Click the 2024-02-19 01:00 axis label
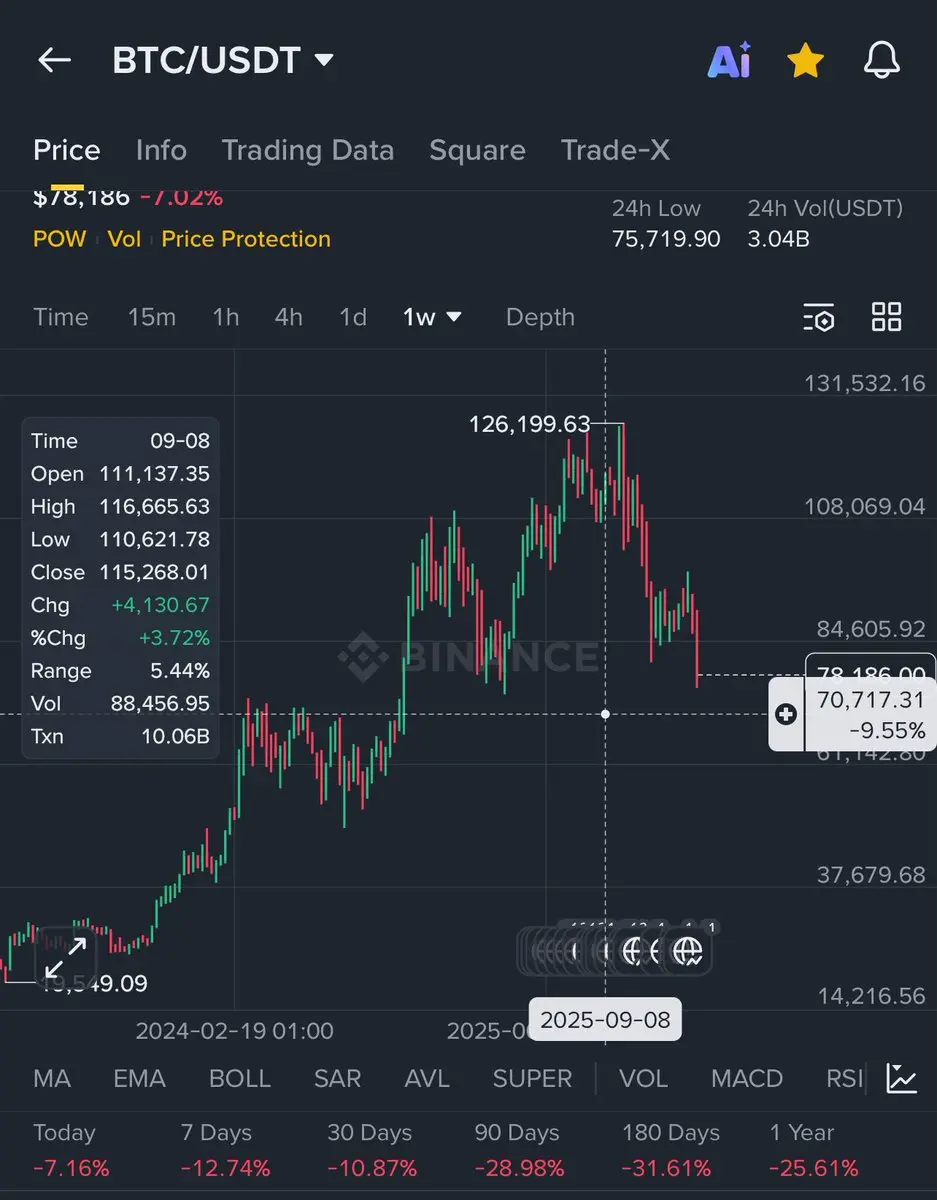The width and height of the screenshot is (937, 1200). click(x=235, y=1030)
